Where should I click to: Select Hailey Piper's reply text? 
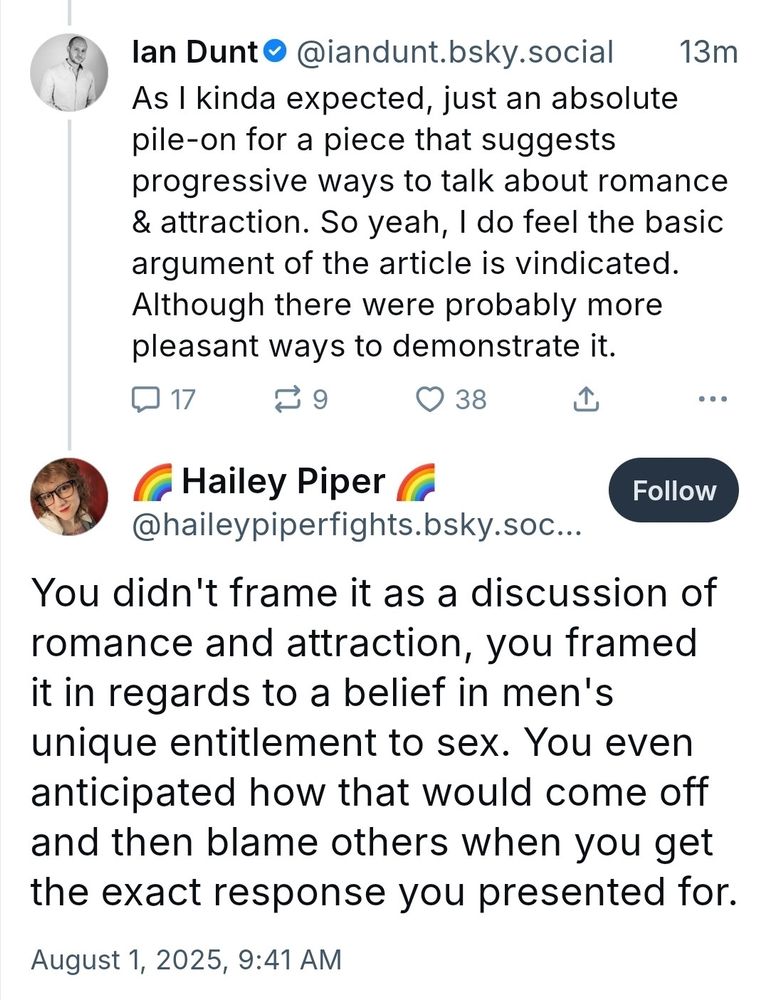(376, 740)
